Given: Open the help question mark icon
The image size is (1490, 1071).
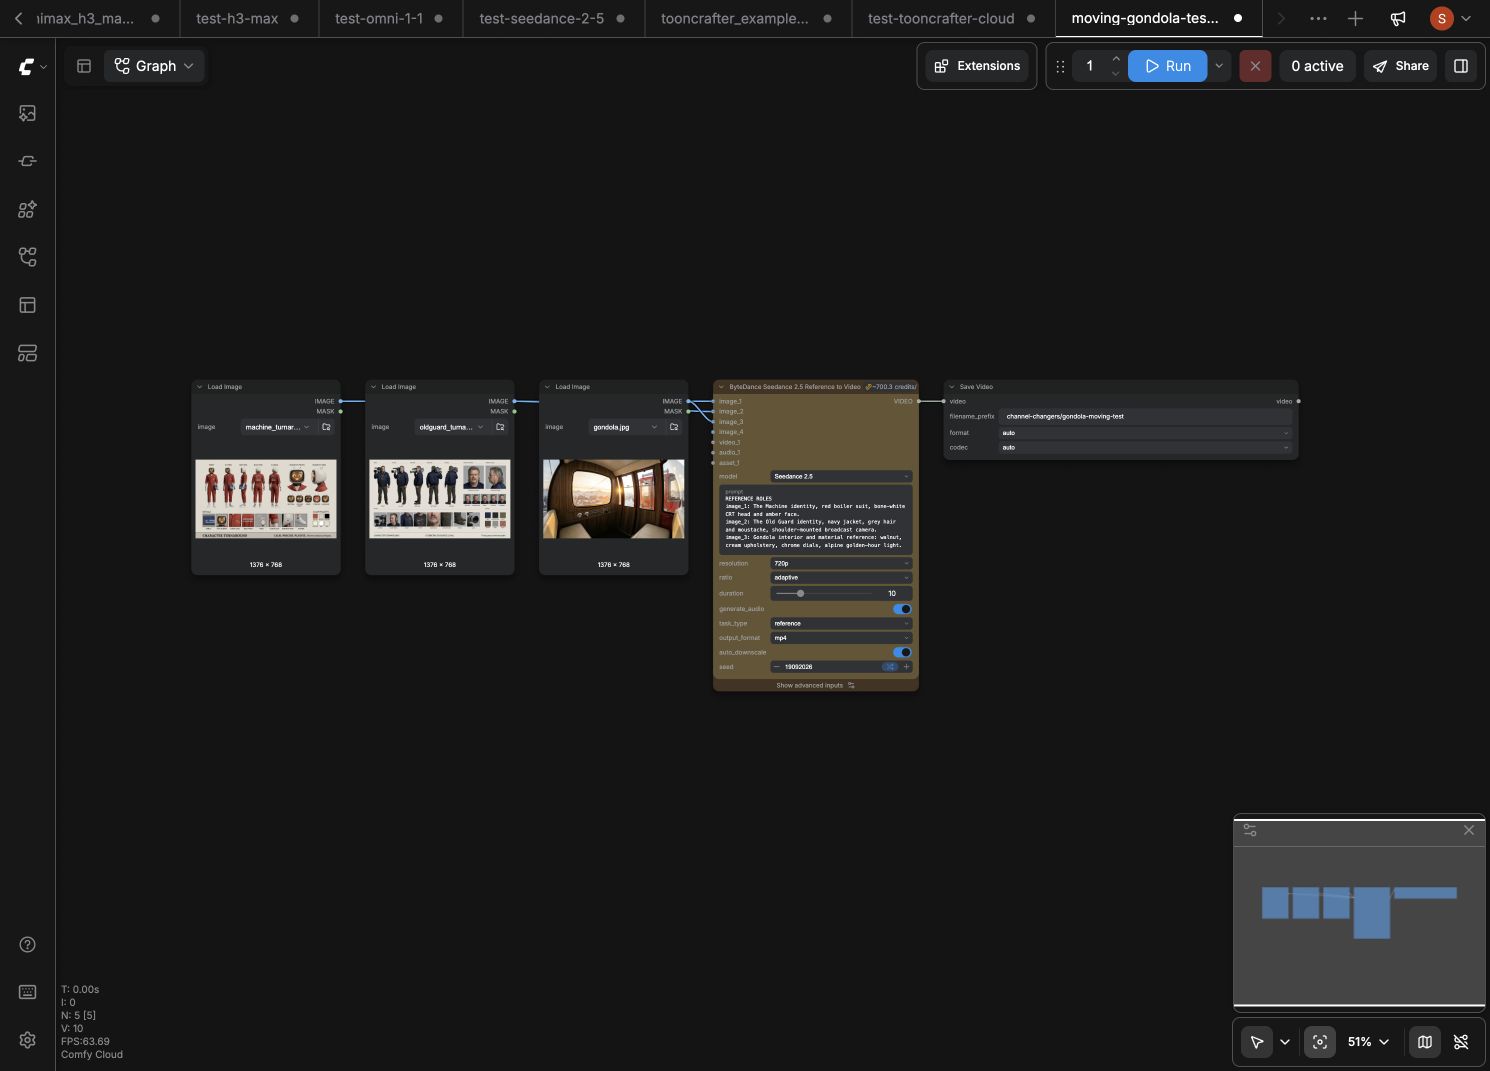Looking at the screenshot, I should pos(27,945).
